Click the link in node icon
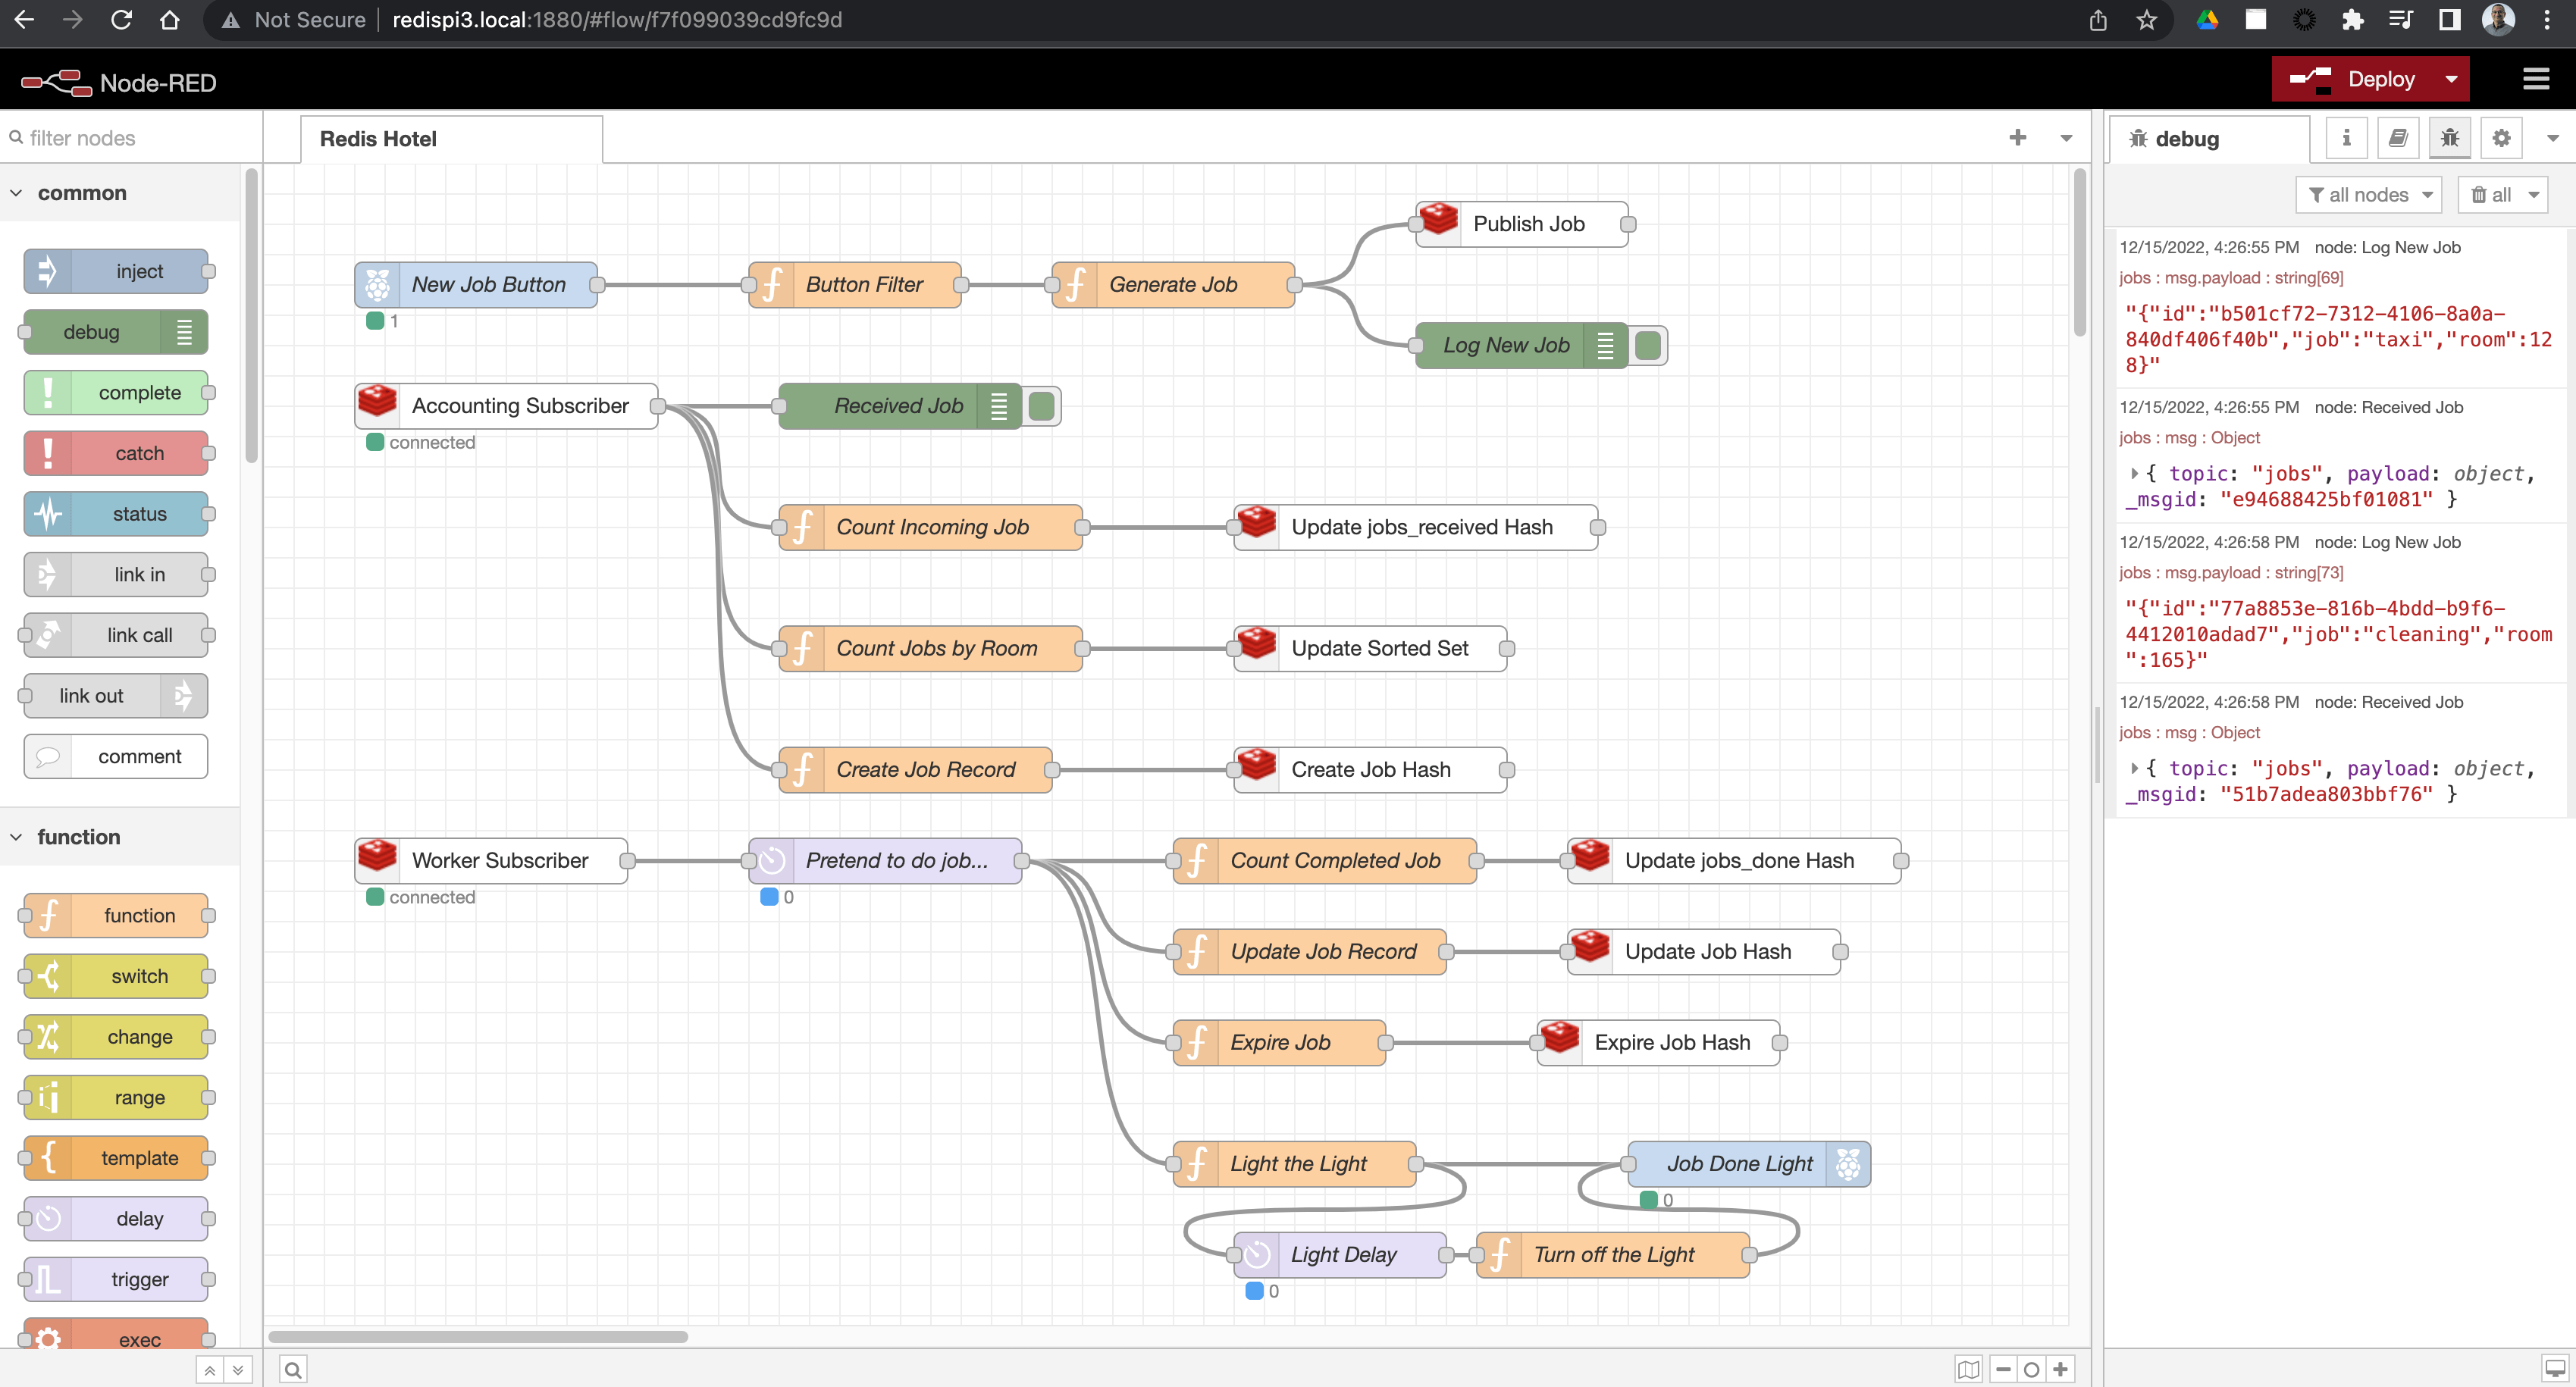Viewport: 2576px width, 1387px height. 48,574
